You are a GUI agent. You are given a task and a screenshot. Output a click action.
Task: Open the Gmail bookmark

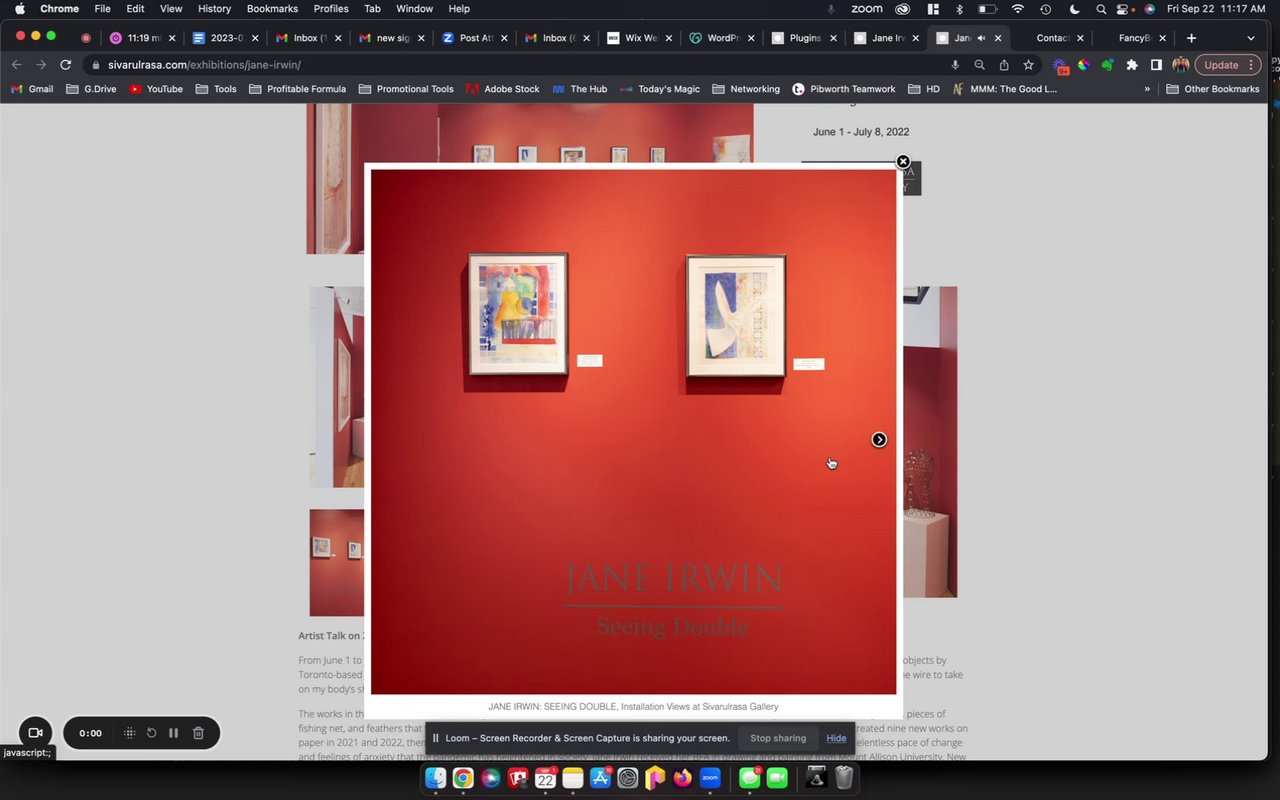click(32, 89)
